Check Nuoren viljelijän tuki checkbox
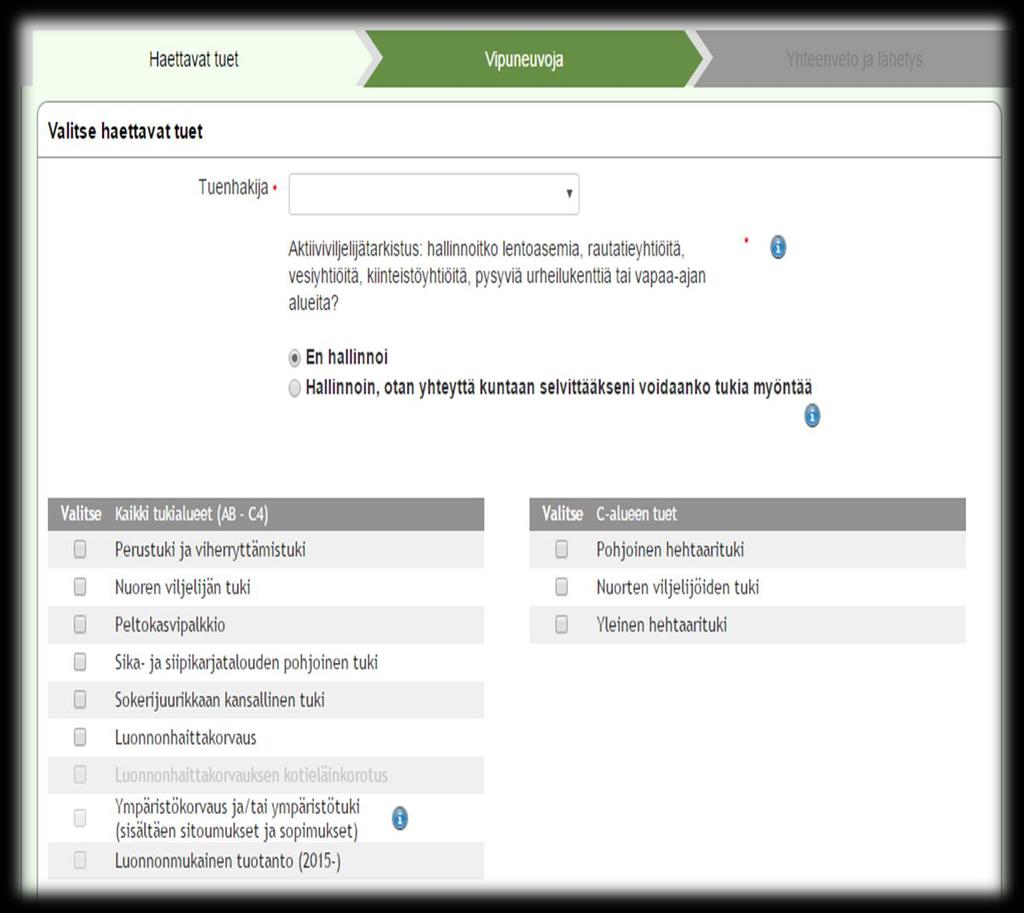Screen dimensions: 1024x913 (x=80, y=587)
